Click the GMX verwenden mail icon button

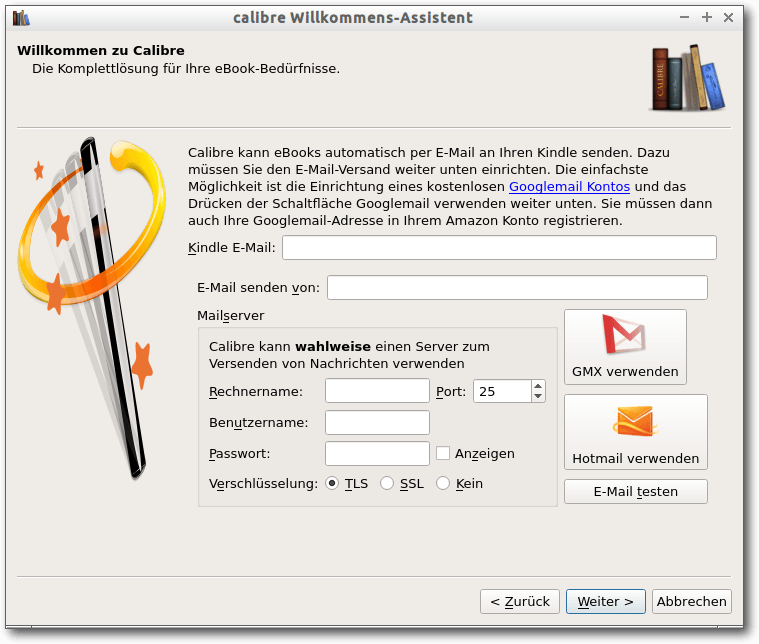625,347
